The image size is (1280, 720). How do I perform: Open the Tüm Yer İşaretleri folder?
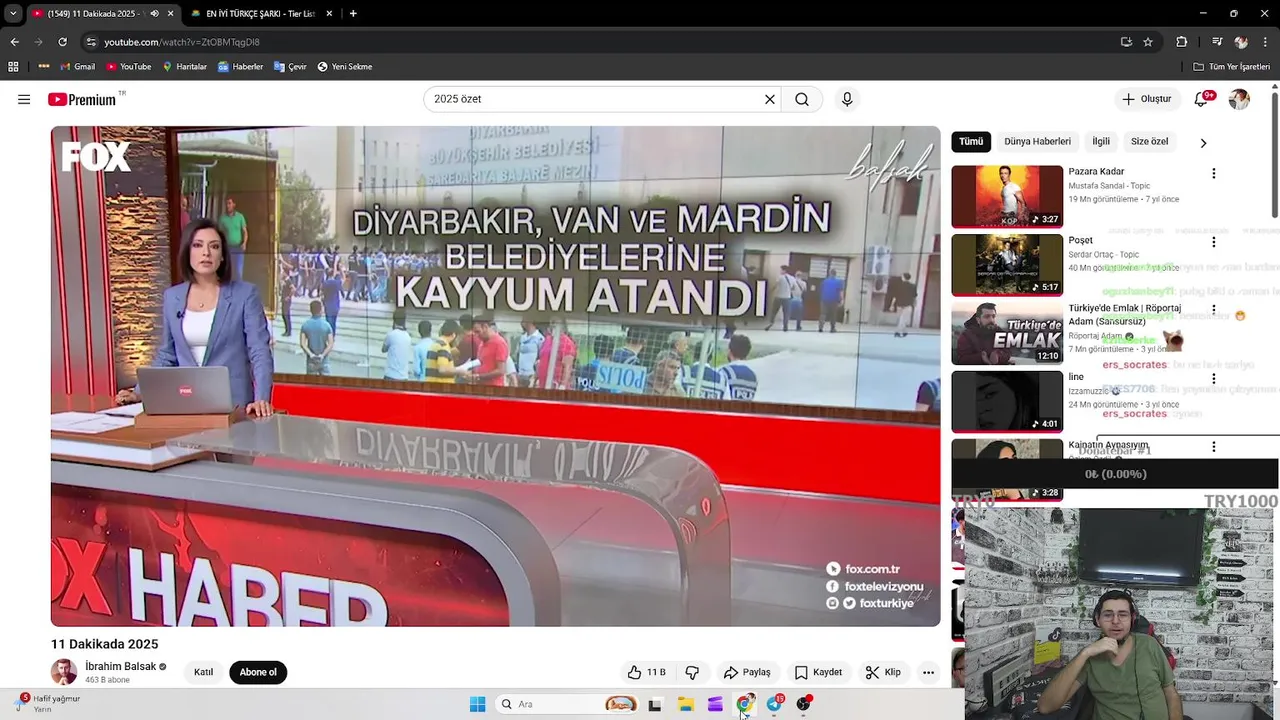pos(1231,67)
